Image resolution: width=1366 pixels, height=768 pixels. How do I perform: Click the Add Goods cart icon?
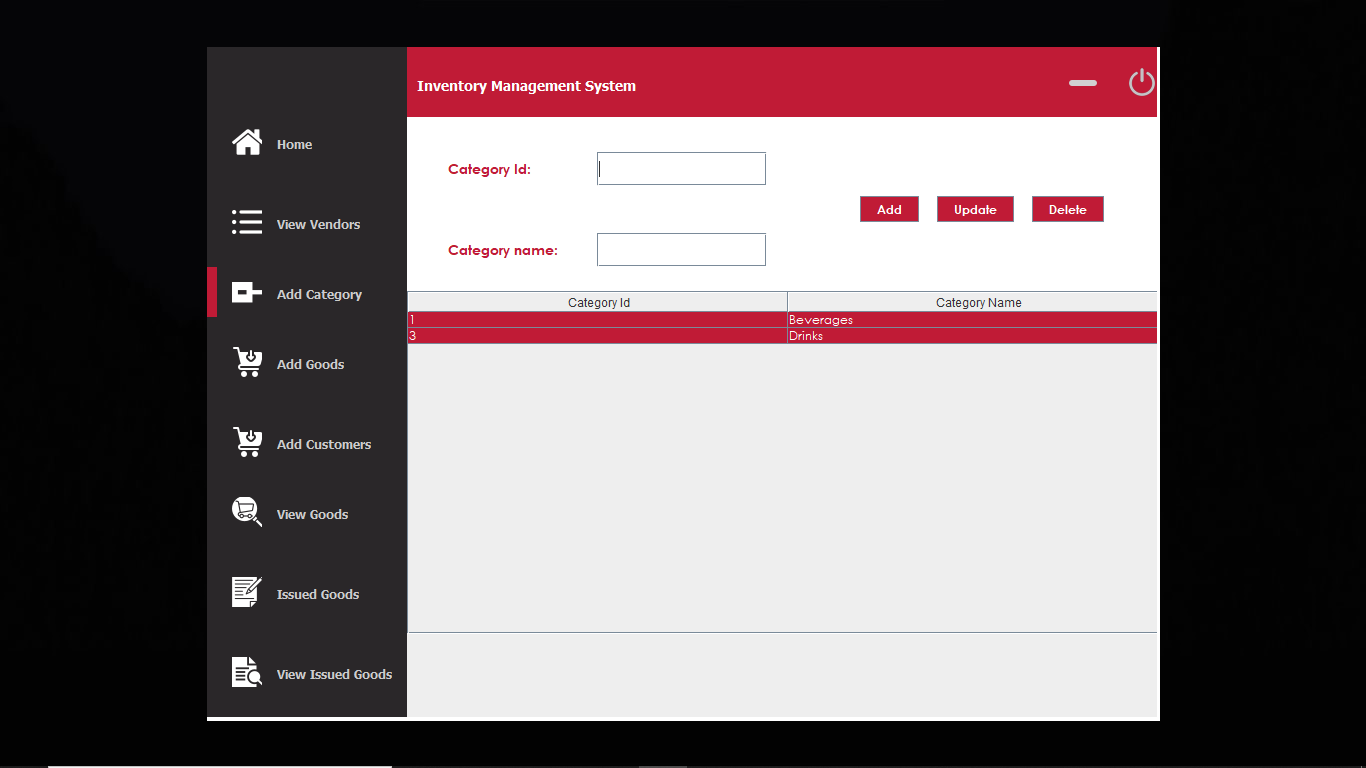tap(248, 362)
